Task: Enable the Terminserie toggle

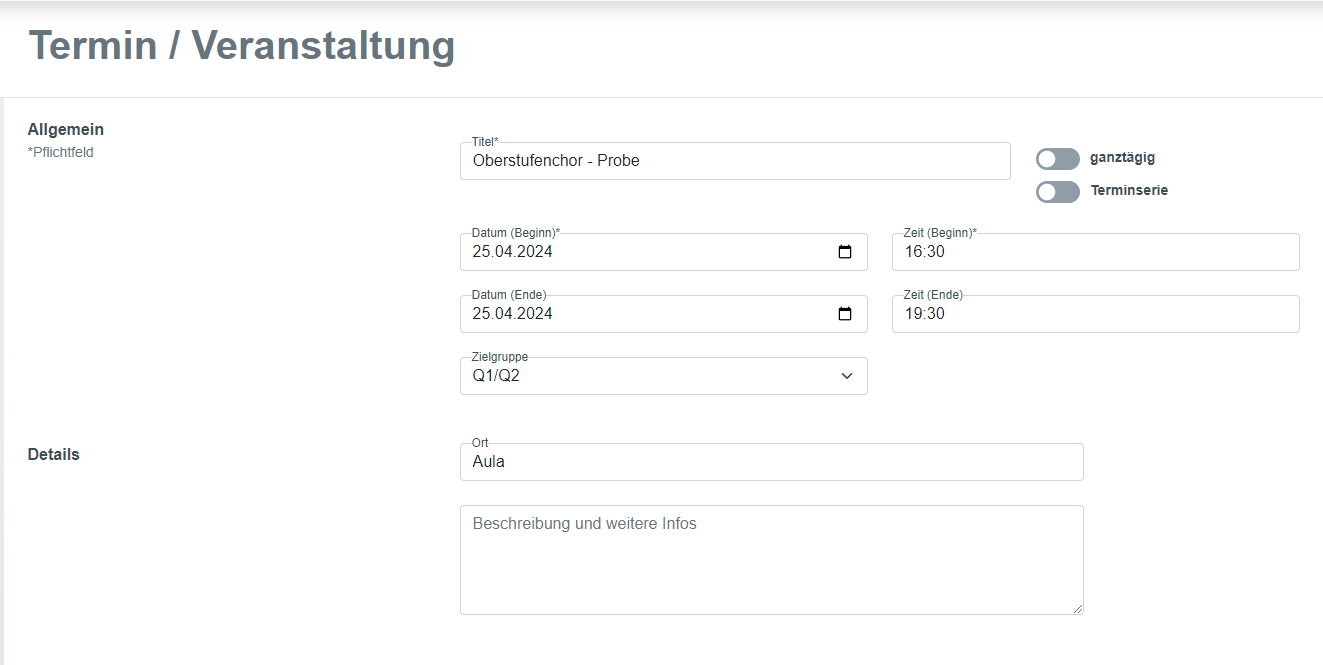Action: point(1057,191)
